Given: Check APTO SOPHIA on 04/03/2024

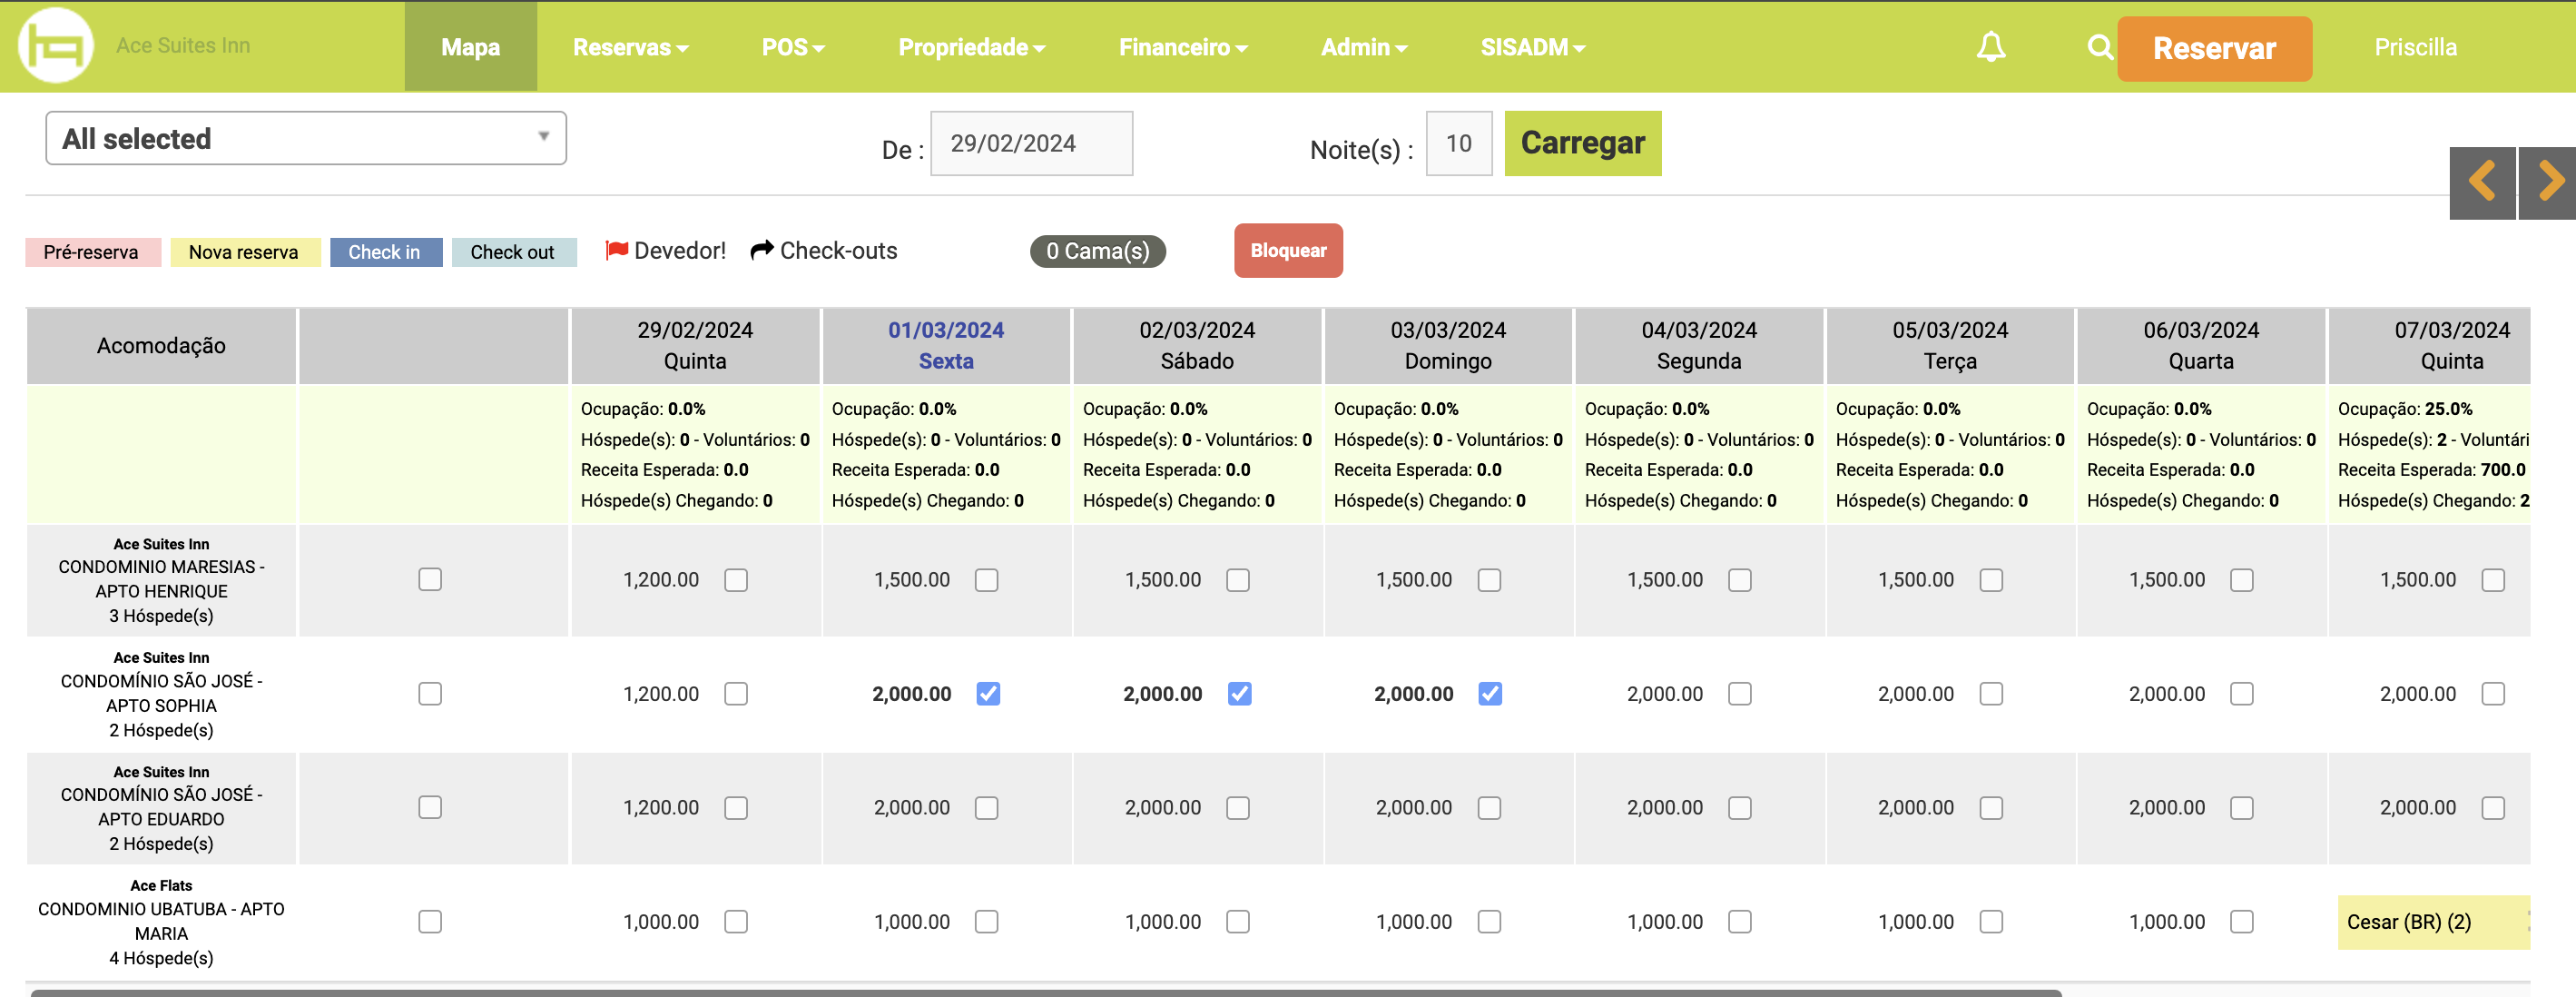Looking at the screenshot, I should [x=1740, y=693].
